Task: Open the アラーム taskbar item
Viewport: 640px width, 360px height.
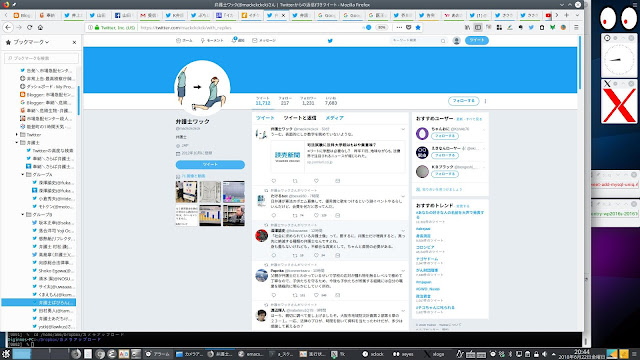Action: (158, 354)
